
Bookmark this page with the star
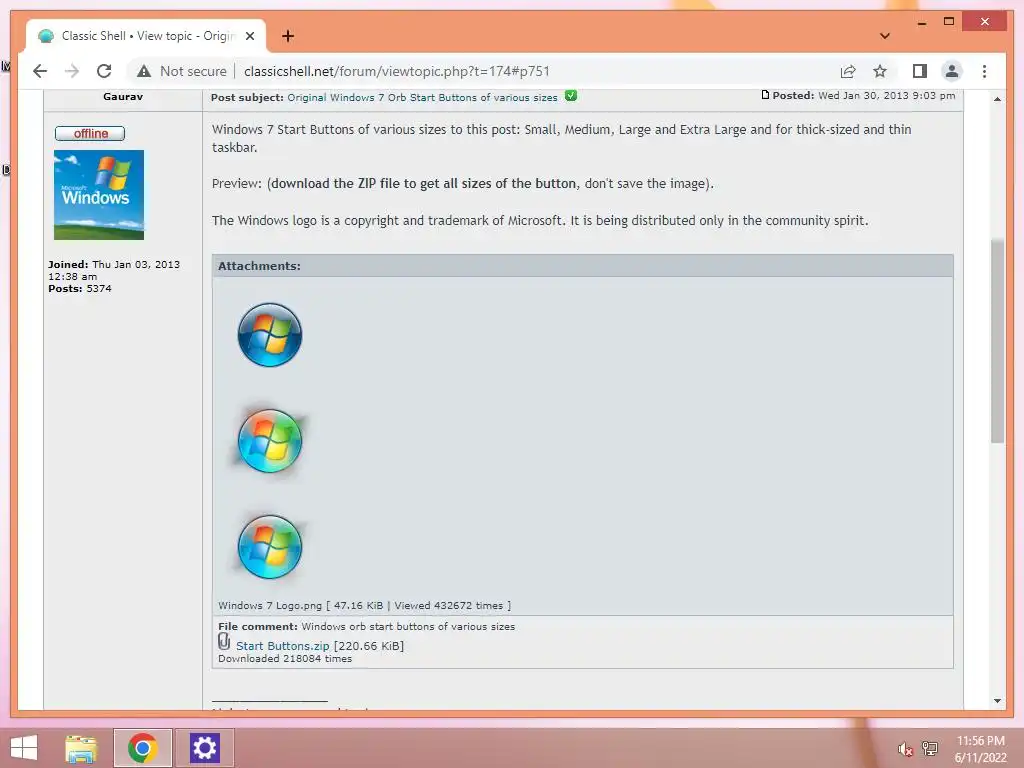coord(880,71)
